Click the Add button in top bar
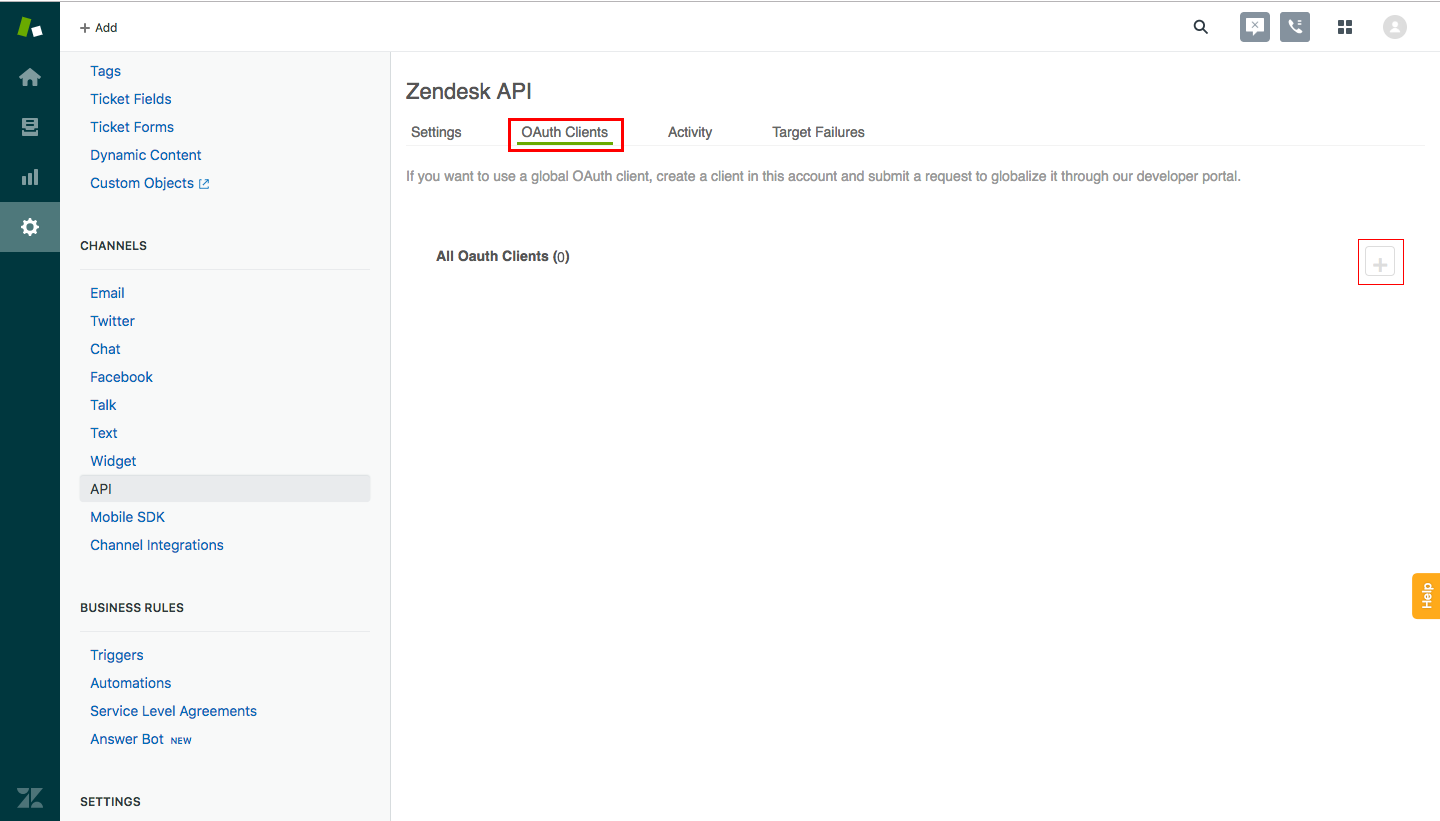This screenshot has height=821, width=1440. point(98,28)
